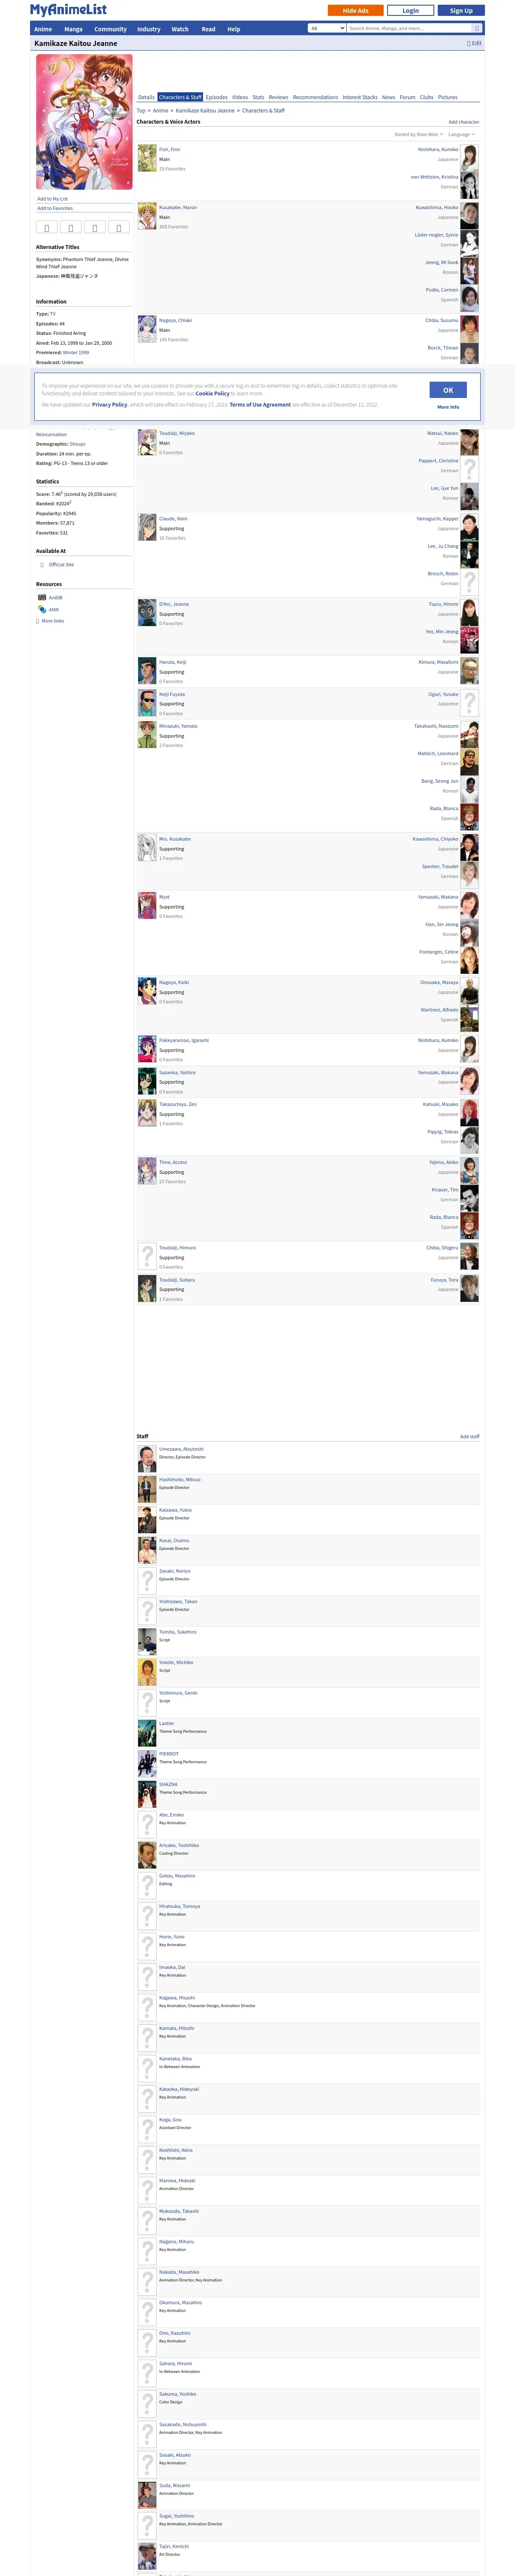Click the Sign Up button

[x=461, y=10]
